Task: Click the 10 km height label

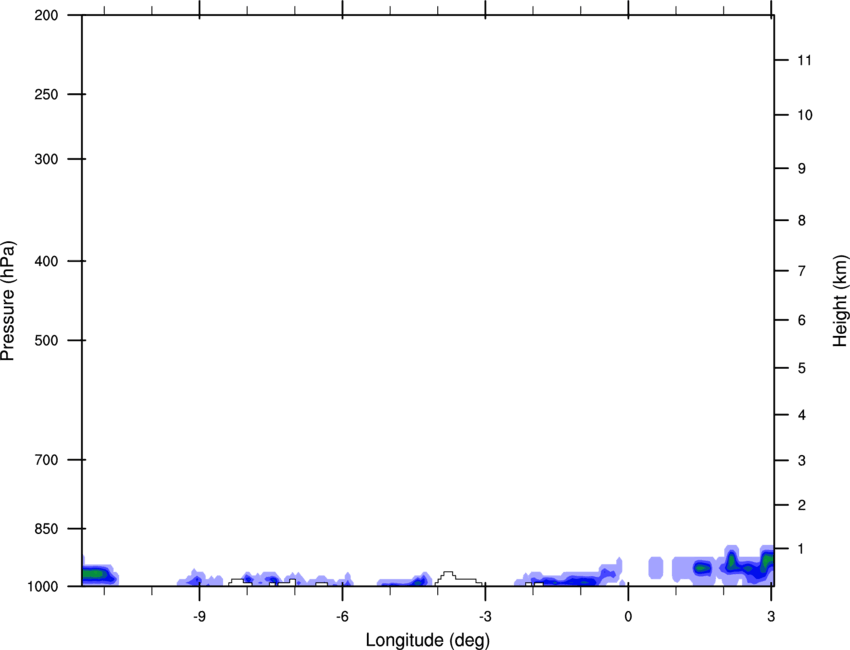Action: click(805, 115)
